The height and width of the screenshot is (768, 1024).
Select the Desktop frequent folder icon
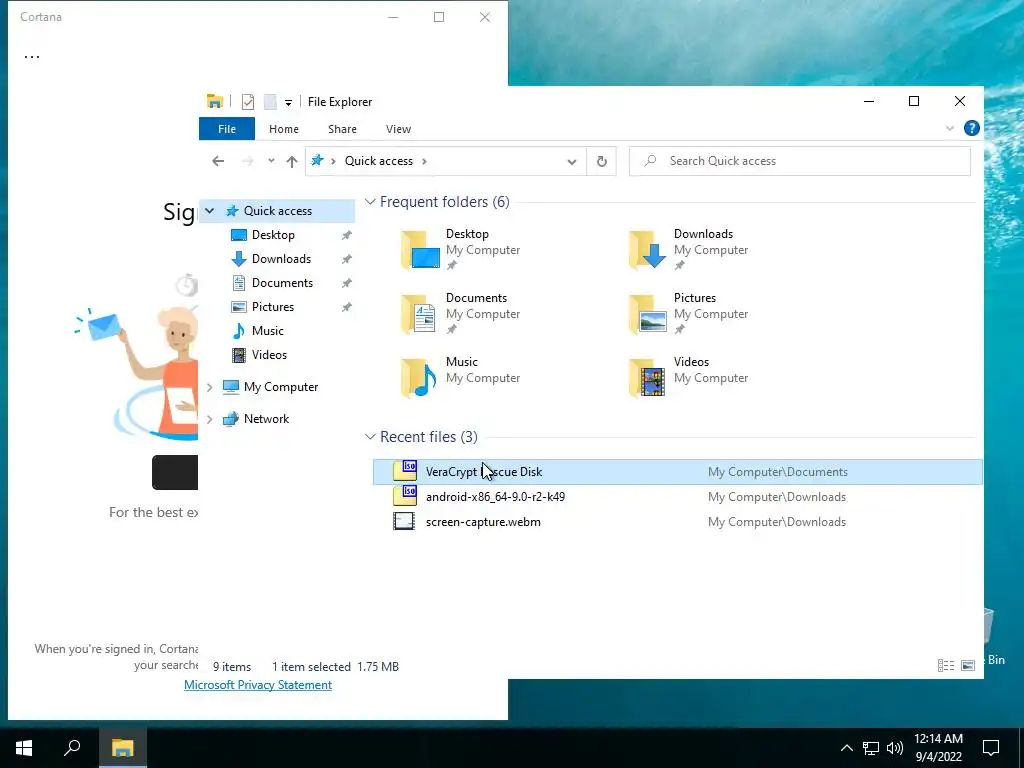coord(421,249)
